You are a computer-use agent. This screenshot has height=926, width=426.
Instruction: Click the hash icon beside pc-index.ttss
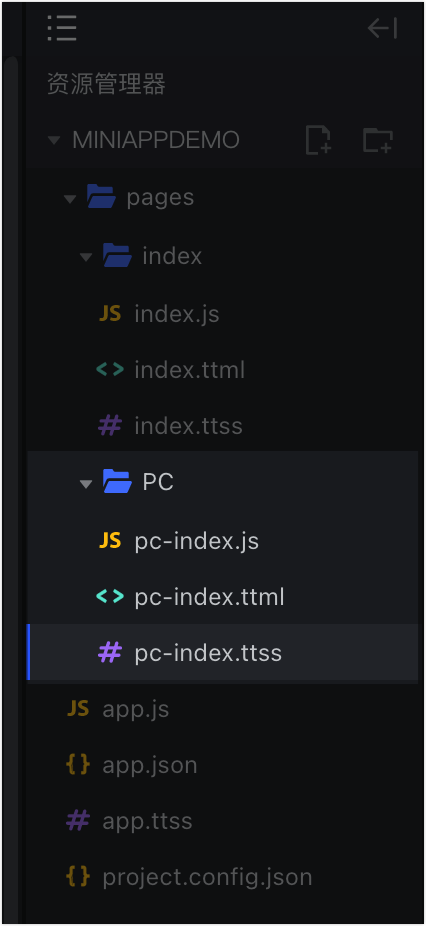tap(110, 652)
